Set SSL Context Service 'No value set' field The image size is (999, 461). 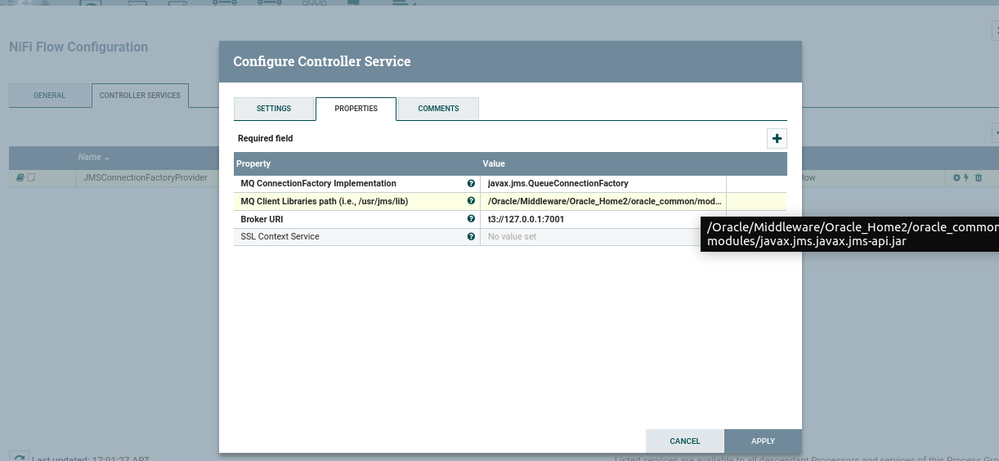[602, 237]
